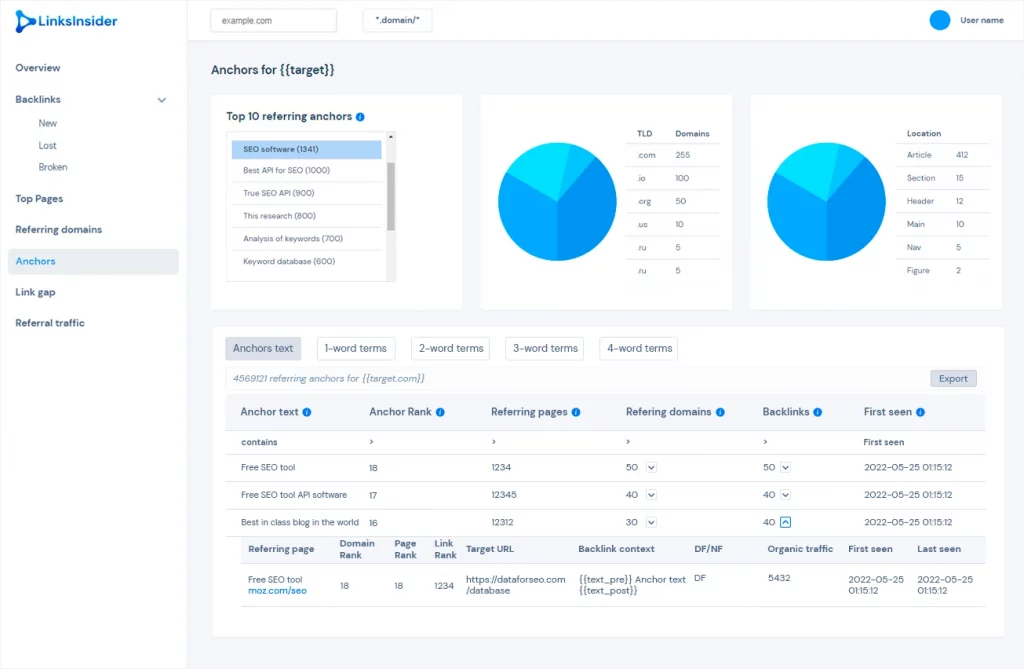Select the 4-word terms tab
The width and height of the screenshot is (1024, 669).
(x=639, y=349)
